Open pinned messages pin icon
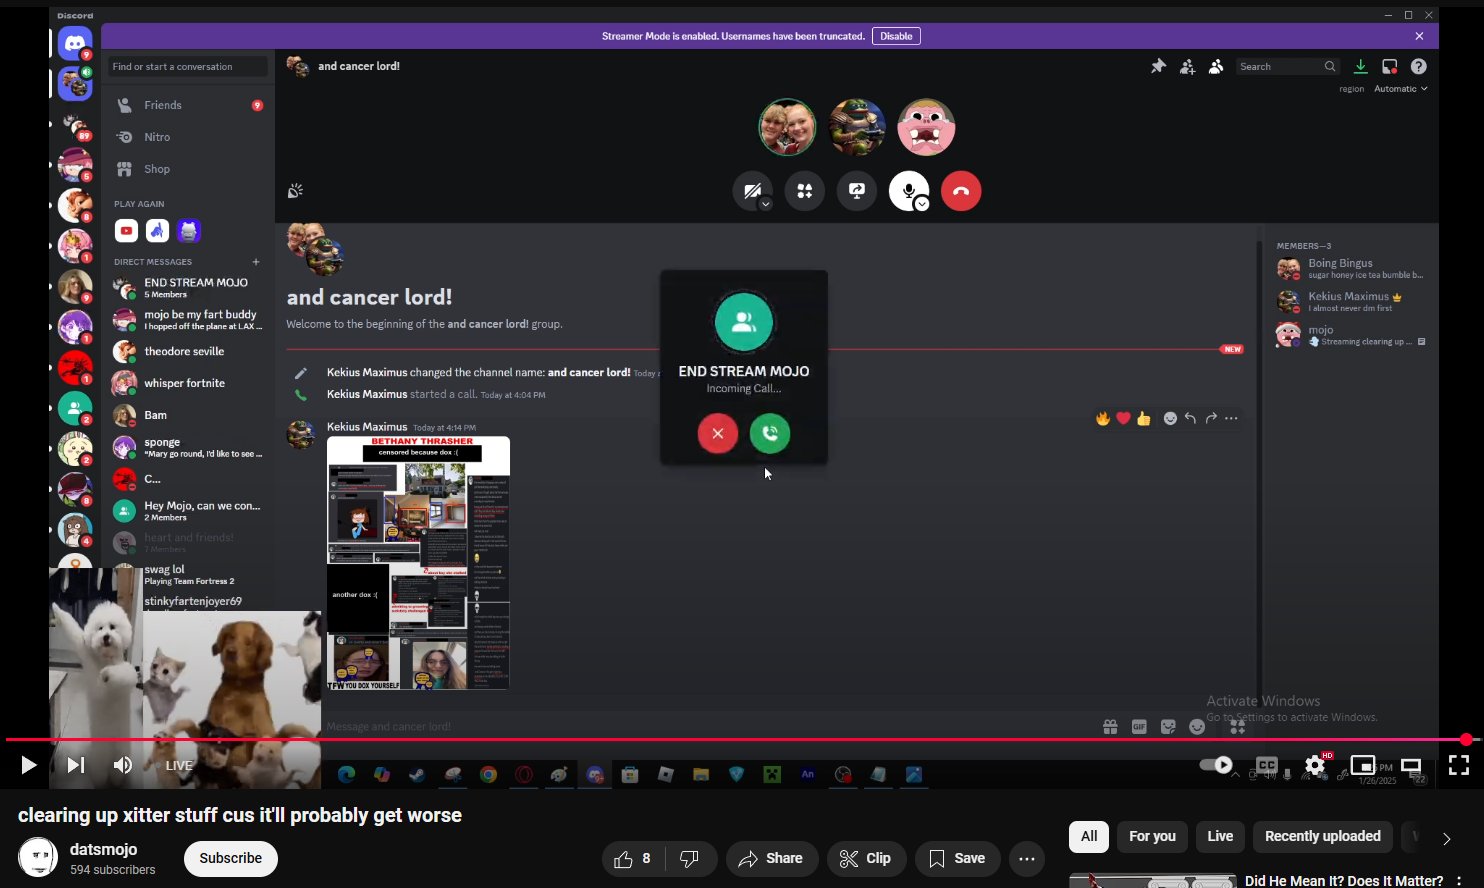Screen dimensions: 1484x888 [1158, 66]
